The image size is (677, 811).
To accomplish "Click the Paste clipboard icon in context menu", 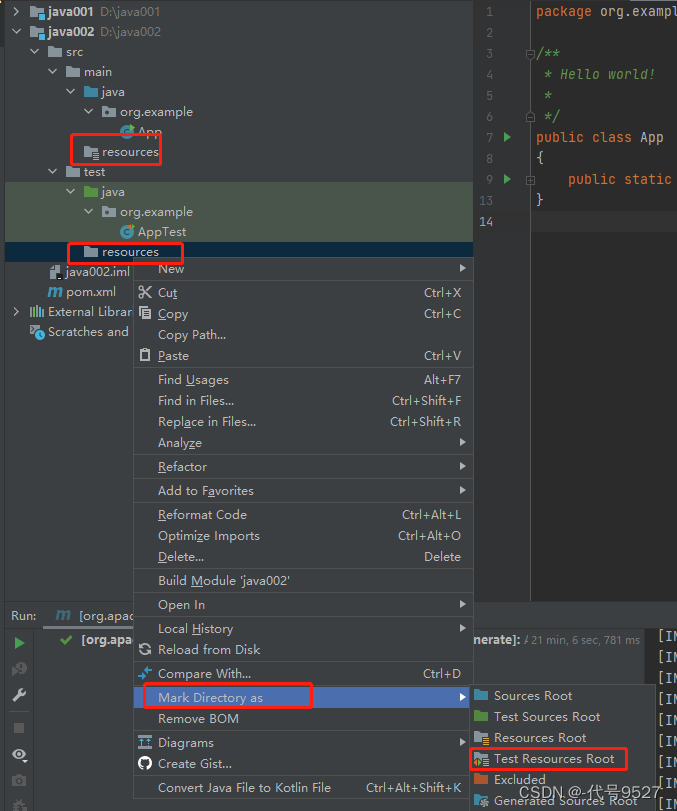I will pos(145,356).
